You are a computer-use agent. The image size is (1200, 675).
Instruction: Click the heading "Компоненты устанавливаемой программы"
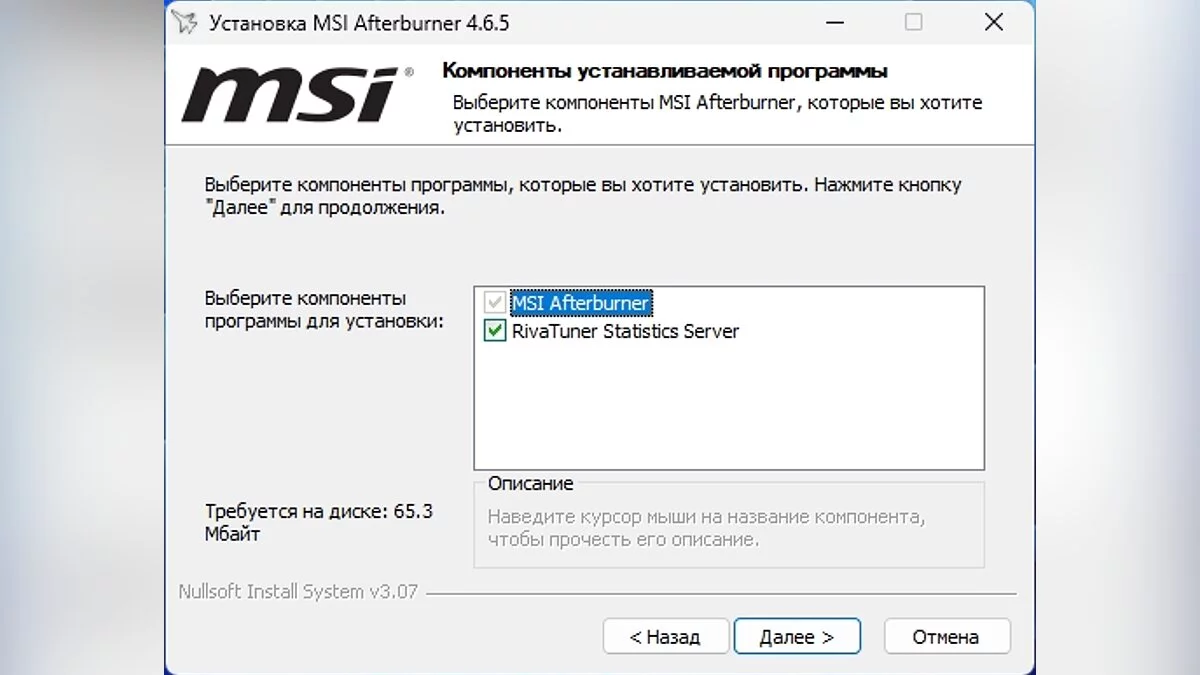click(665, 71)
